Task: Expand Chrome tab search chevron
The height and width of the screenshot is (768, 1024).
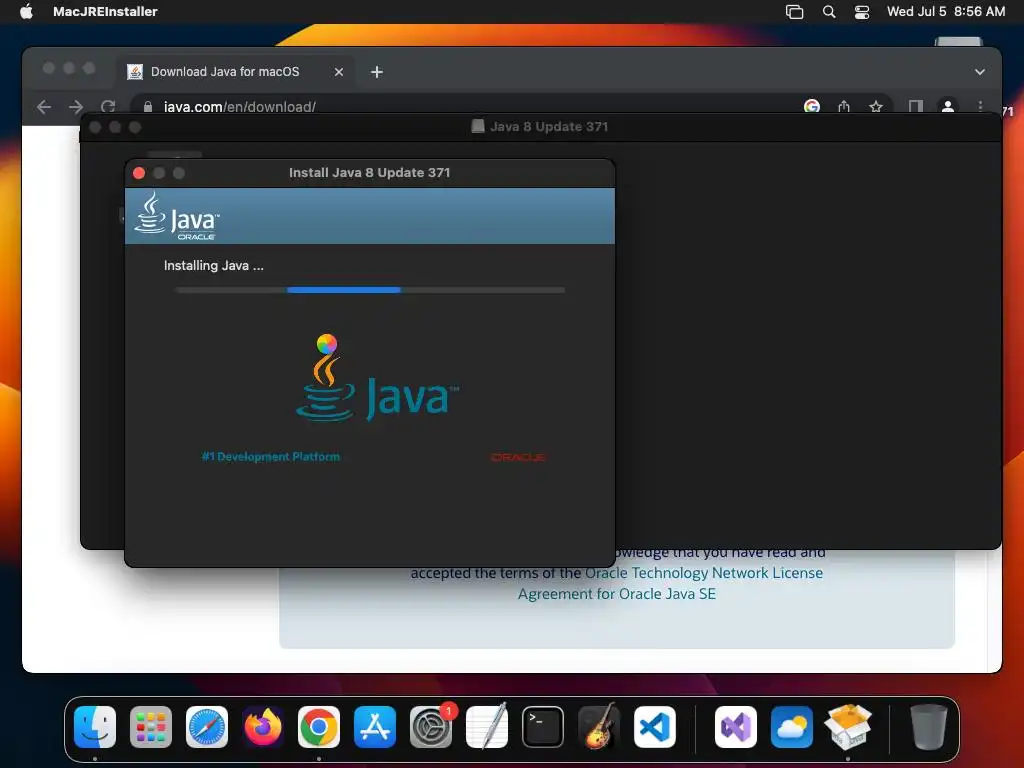Action: click(980, 72)
